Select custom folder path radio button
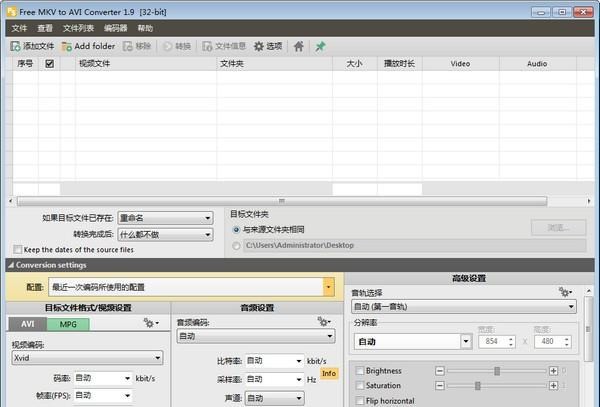600x407 pixels. tap(236, 246)
